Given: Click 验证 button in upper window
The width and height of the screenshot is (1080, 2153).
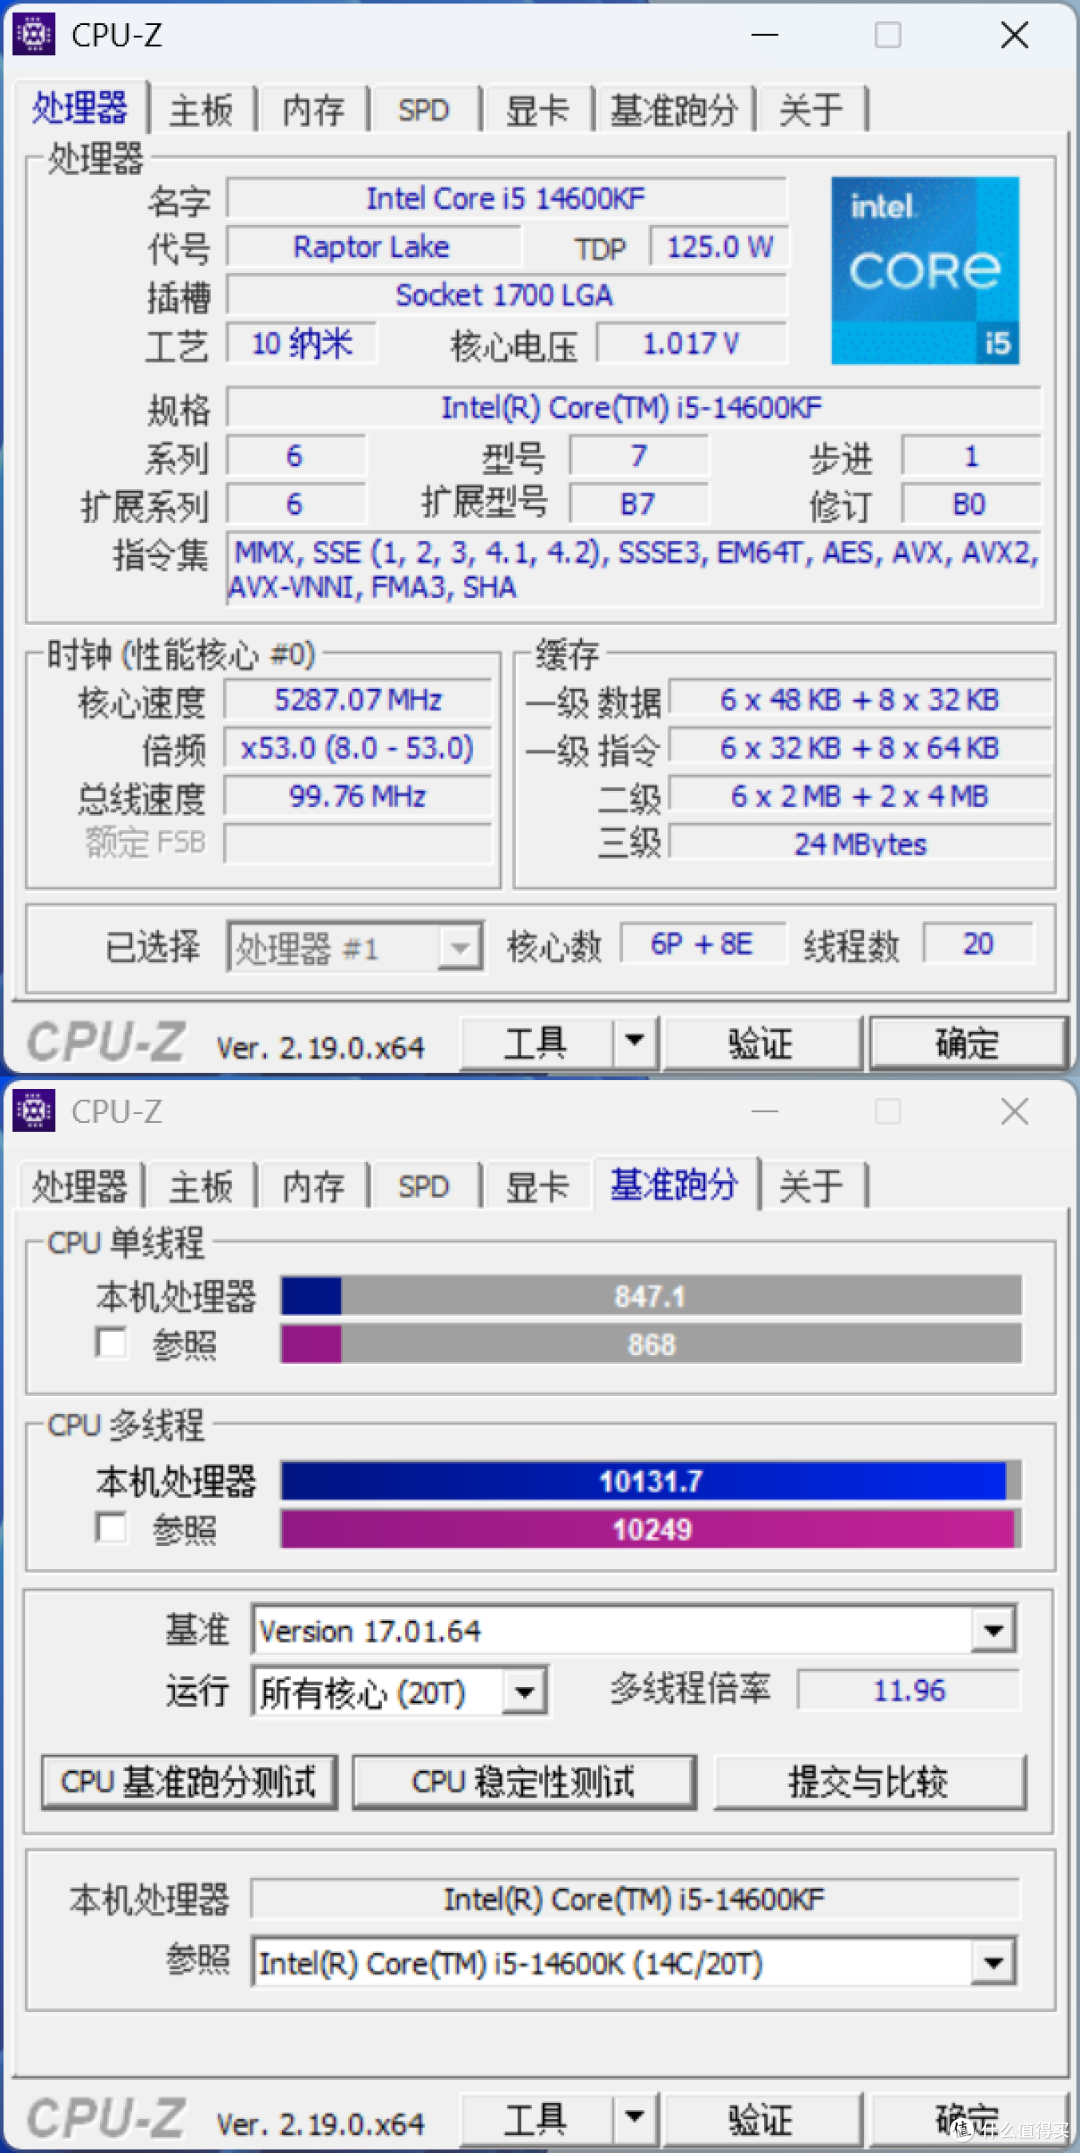Looking at the screenshot, I should [x=761, y=1043].
